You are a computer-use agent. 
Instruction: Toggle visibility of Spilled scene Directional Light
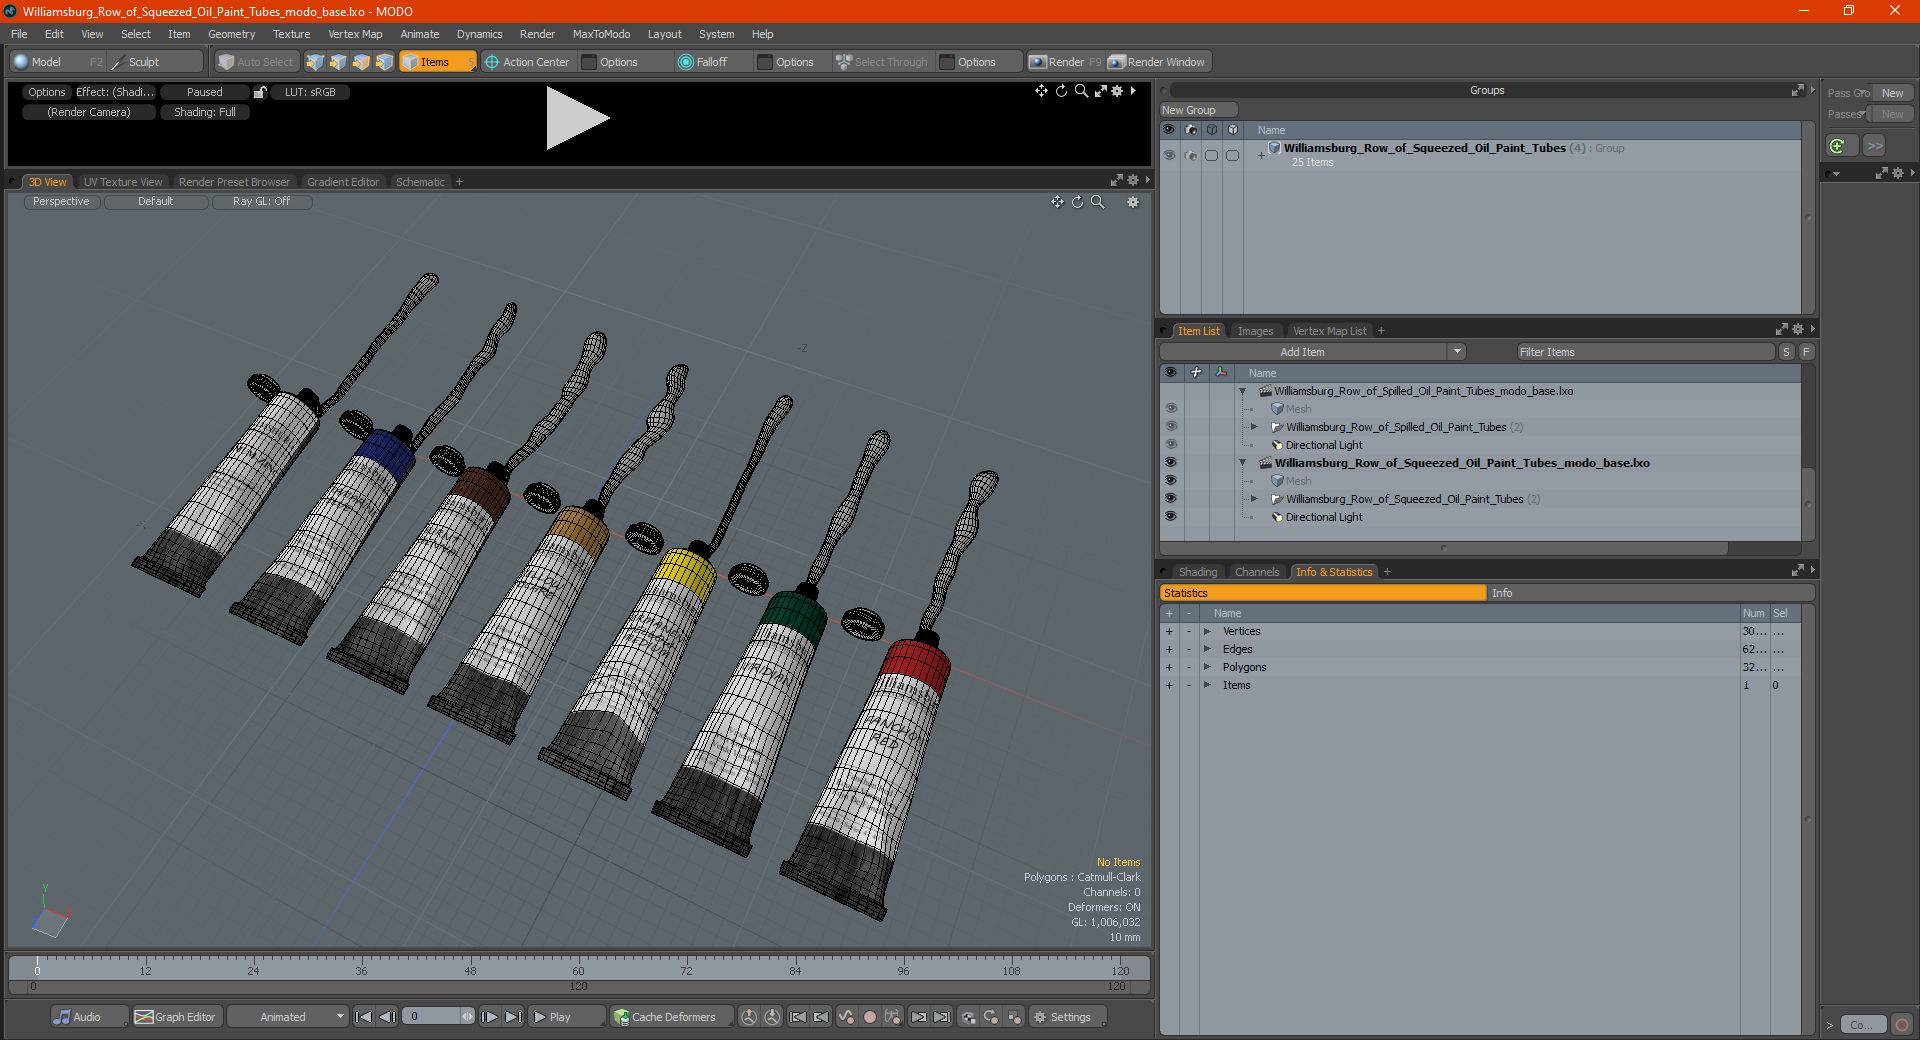[x=1170, y=445]
